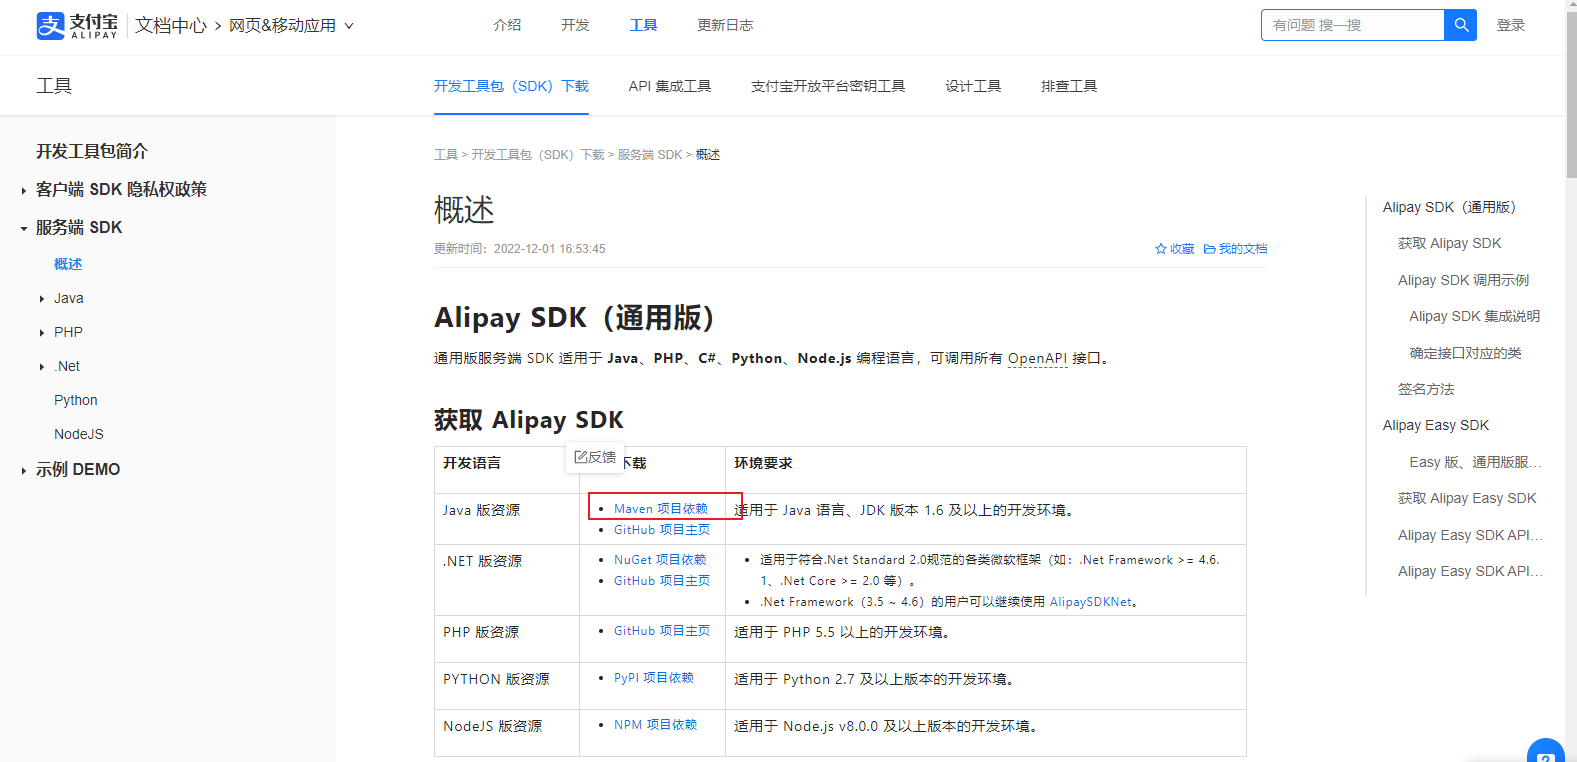
Task: Click 工具 in the breadcrumb
Action: 446,155
